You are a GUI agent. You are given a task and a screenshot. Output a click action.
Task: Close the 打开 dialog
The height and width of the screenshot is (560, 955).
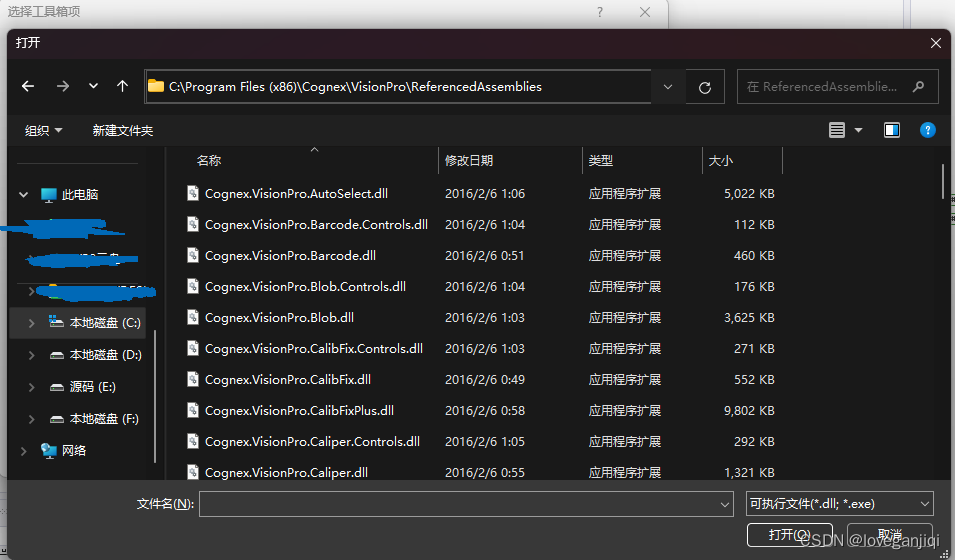[x=936, y=43]
